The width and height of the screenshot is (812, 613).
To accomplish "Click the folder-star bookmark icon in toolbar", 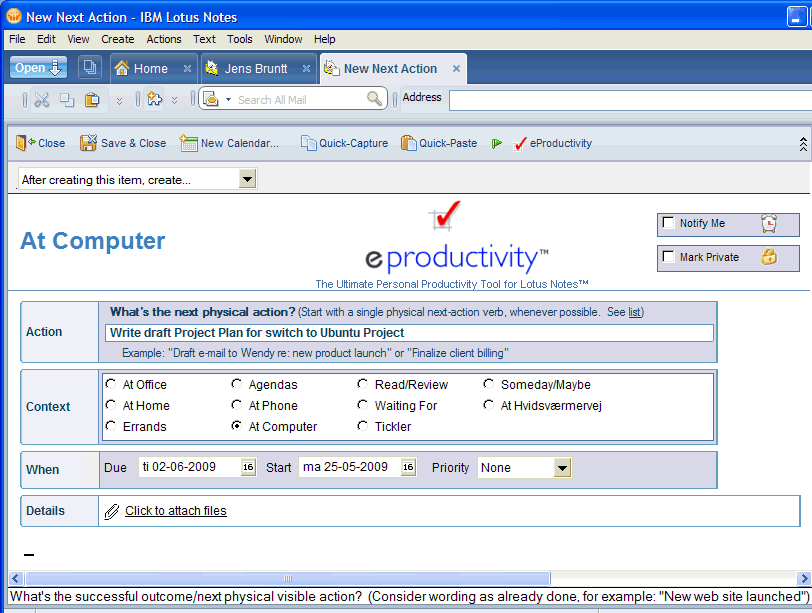I will click(155, 98).
